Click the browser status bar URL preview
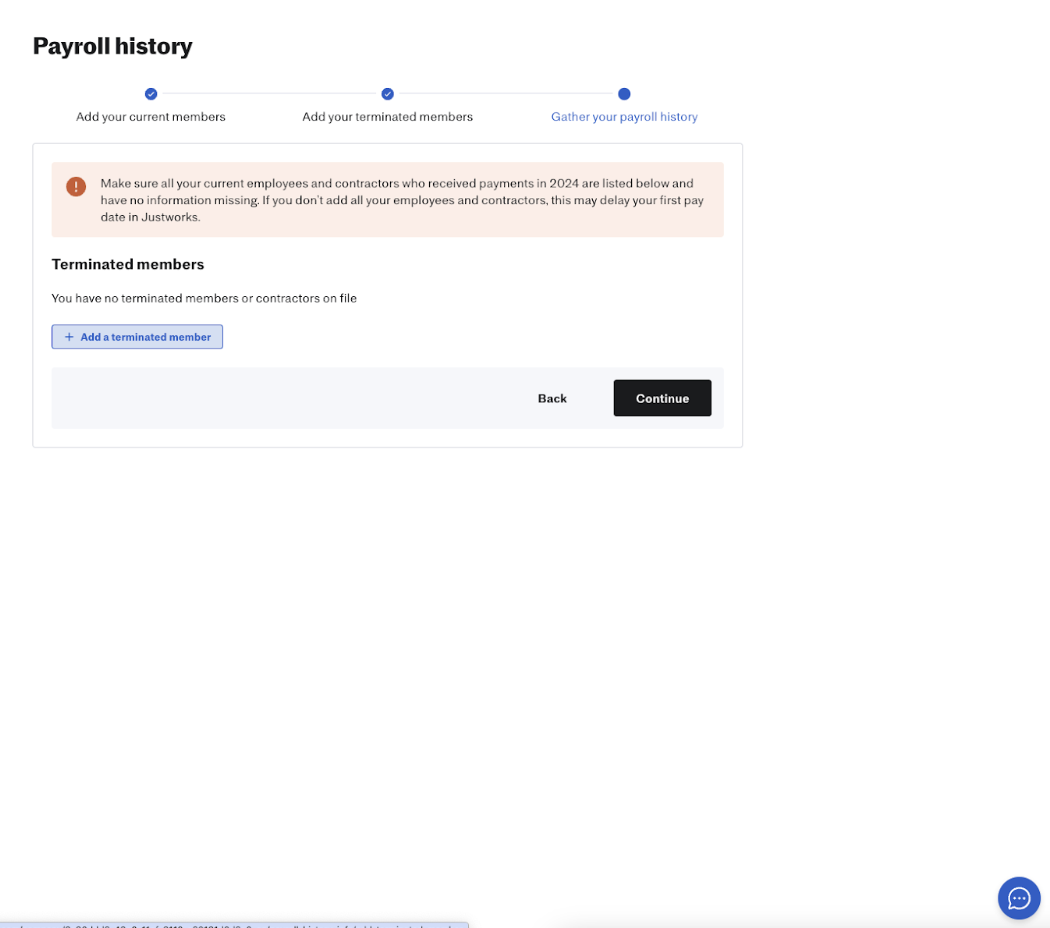The height and width of the screenshot is (928, 1050). point(234,924)
